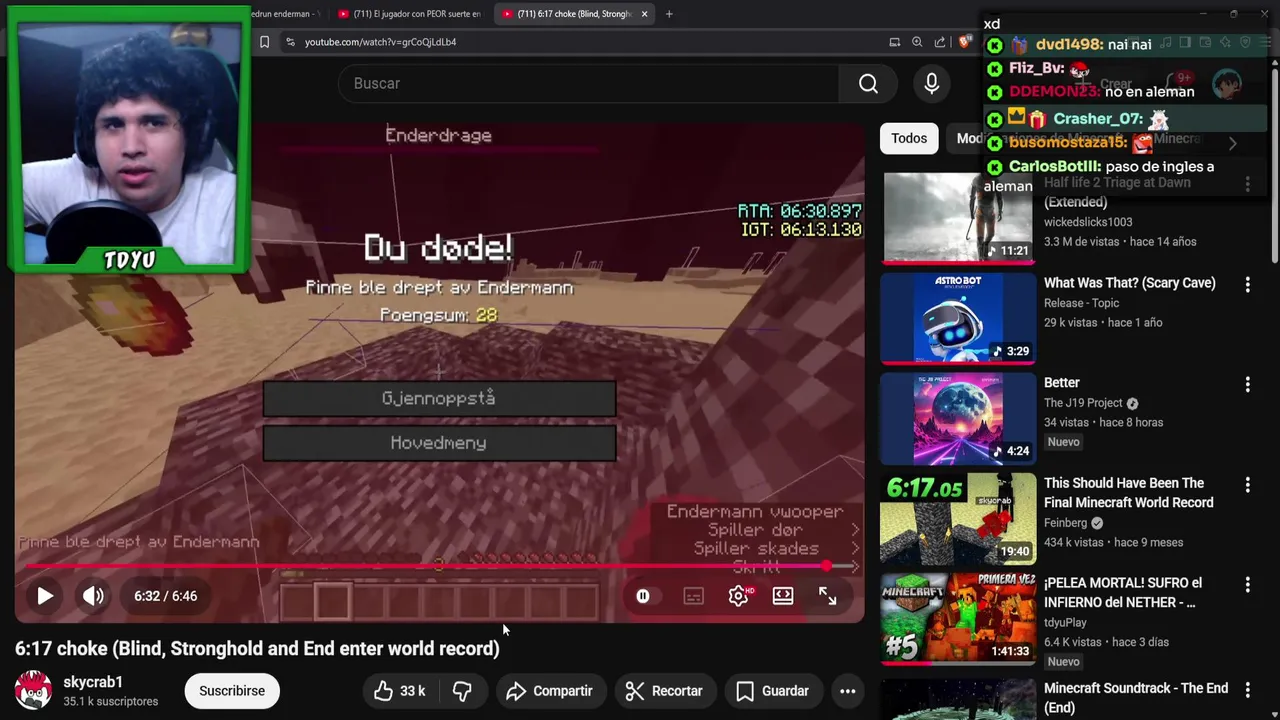
Task: Open options for Half life 2 Triage video
Action: pyautogui.click(x=1247, y=184)
